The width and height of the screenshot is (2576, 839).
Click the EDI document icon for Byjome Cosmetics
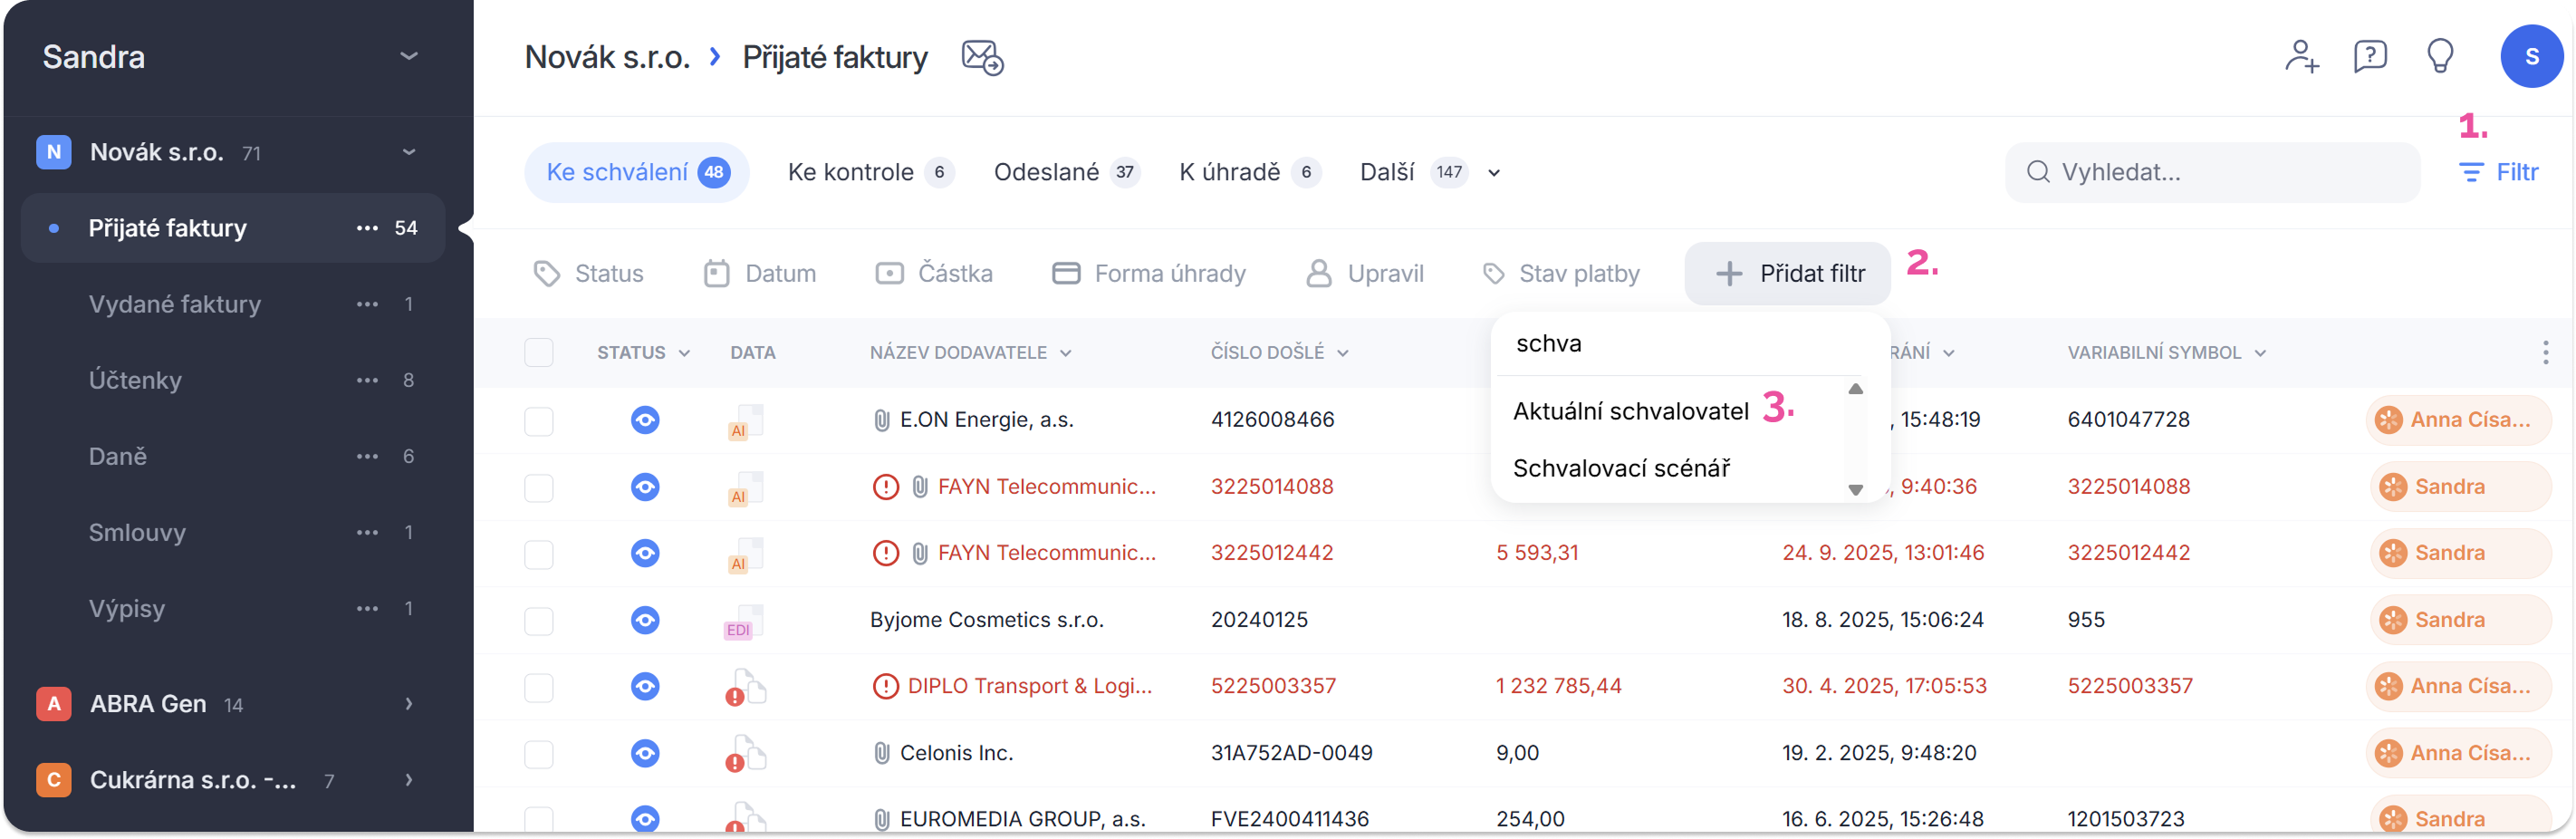coord(744,621)
